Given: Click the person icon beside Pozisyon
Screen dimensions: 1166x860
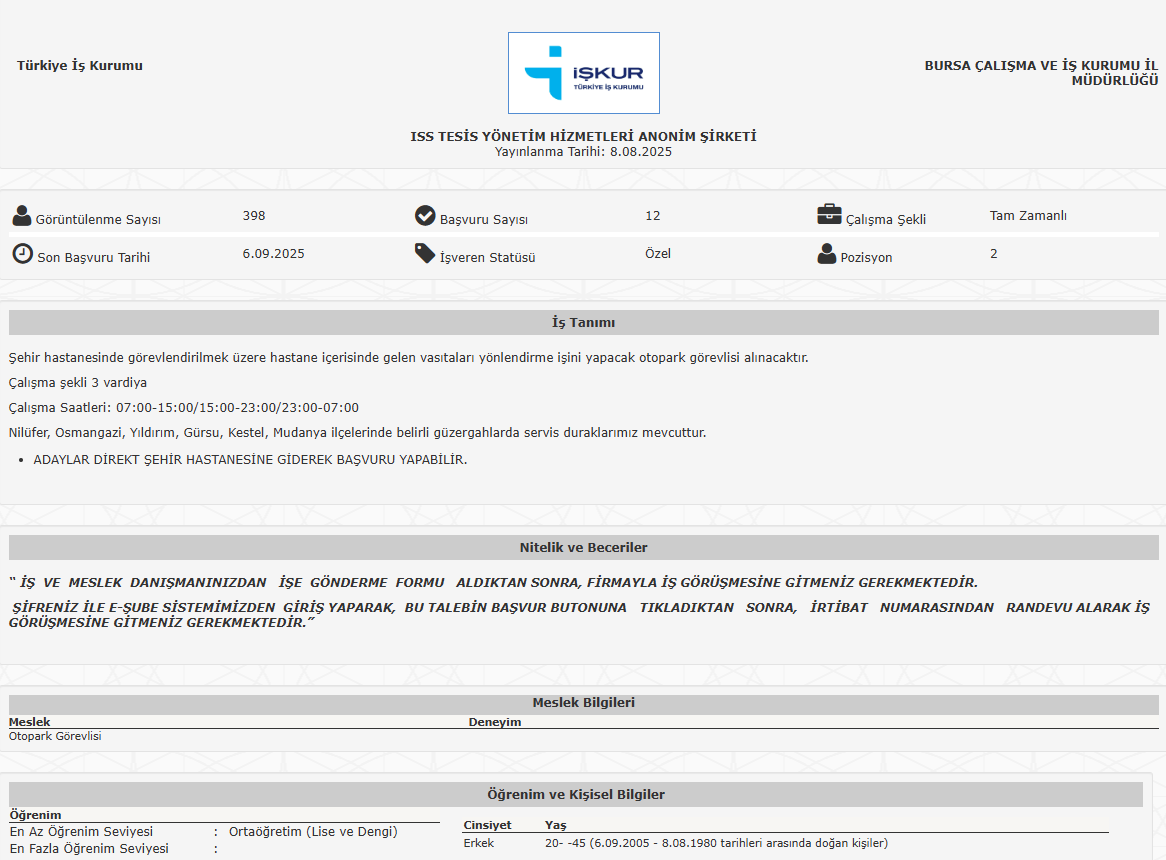Looking at the screenshot, I should (827, 253).
